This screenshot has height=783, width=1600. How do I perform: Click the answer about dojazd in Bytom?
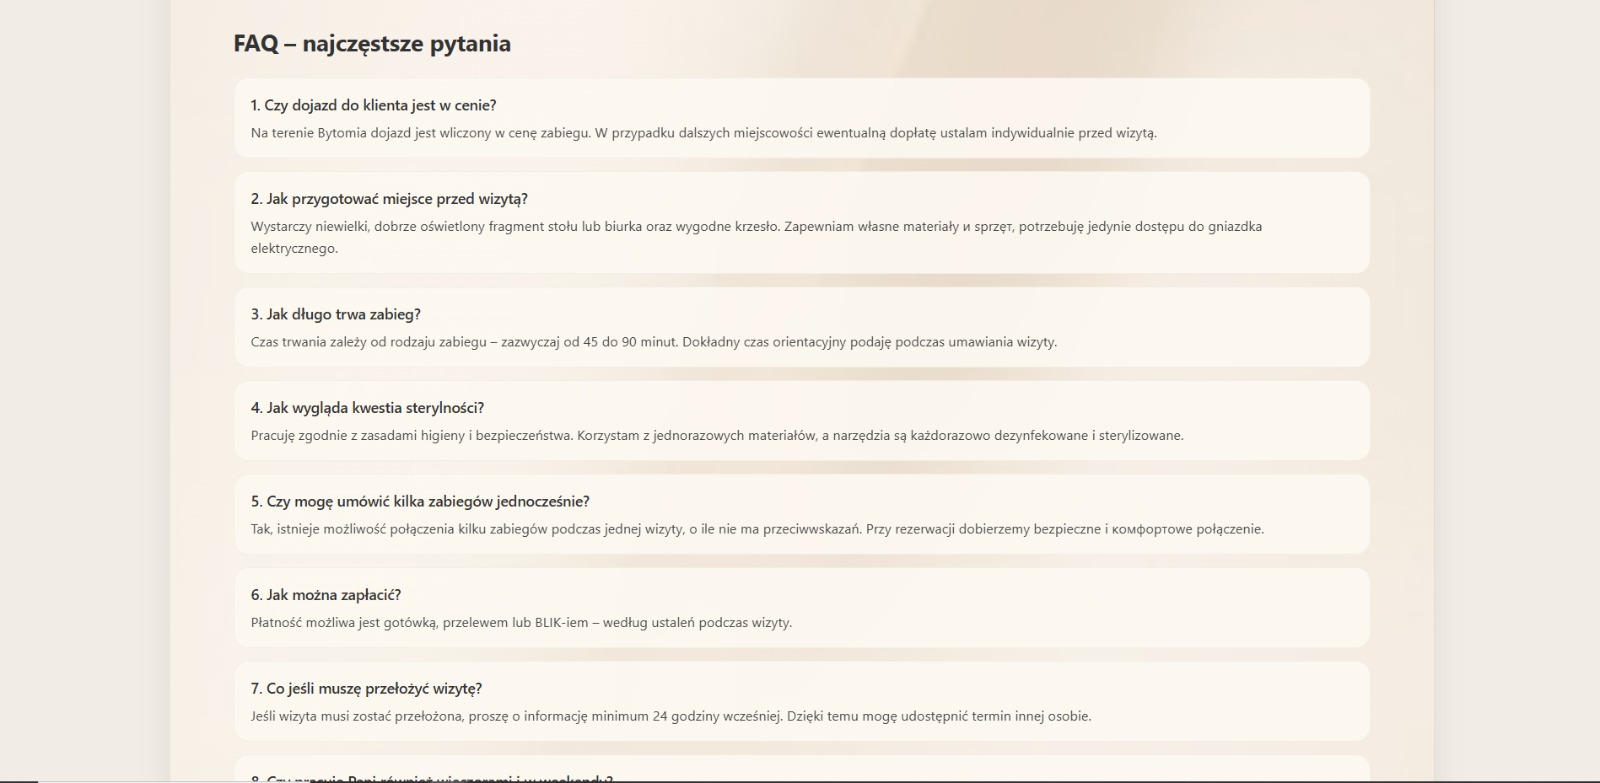[703, 133]
